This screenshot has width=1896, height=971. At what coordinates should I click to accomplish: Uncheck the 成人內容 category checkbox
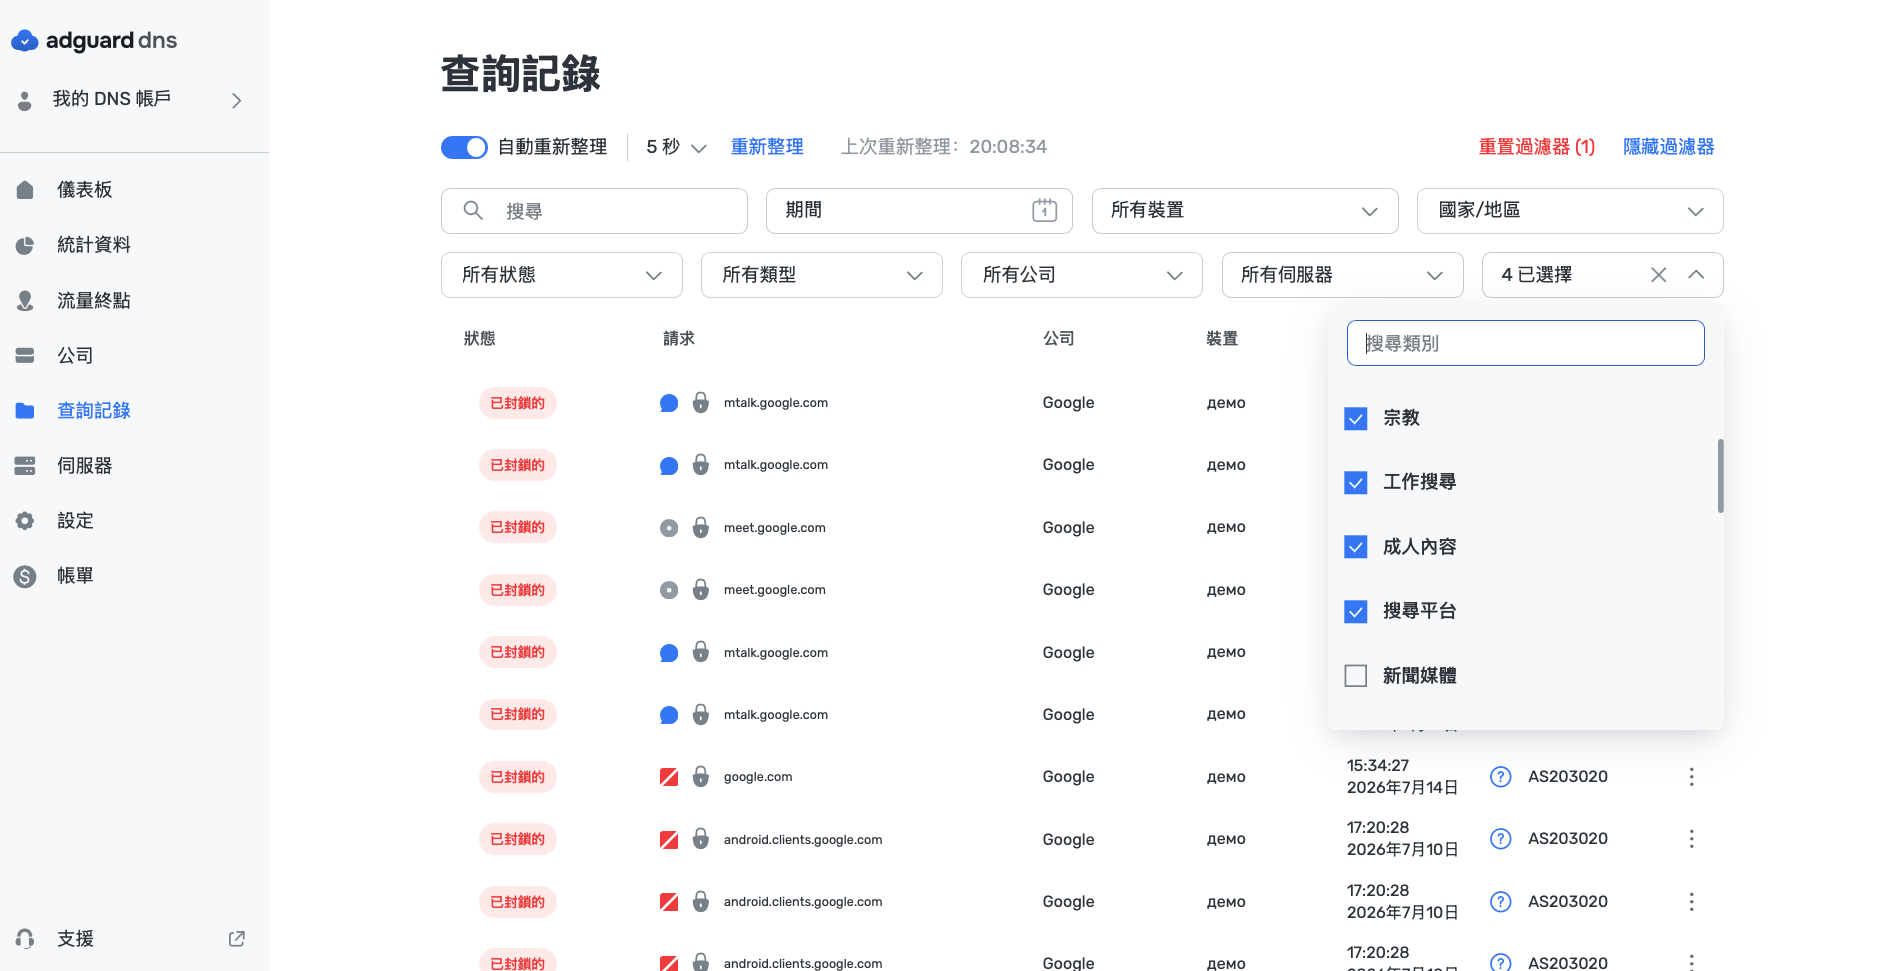click(x=1355, y=547)
